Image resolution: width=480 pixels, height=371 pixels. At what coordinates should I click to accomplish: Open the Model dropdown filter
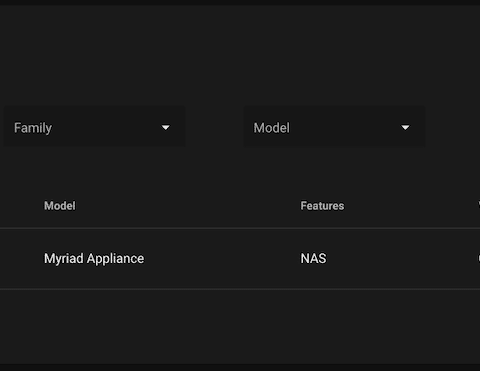pyautogui.click(x=334, y=127)
